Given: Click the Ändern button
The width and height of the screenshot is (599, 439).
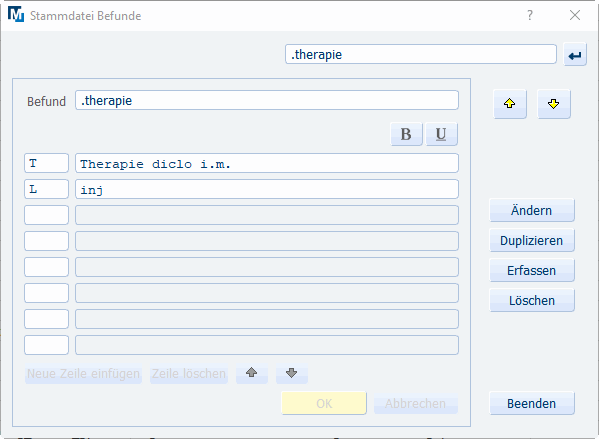Looking at the screenshot, I should [531, 210].
